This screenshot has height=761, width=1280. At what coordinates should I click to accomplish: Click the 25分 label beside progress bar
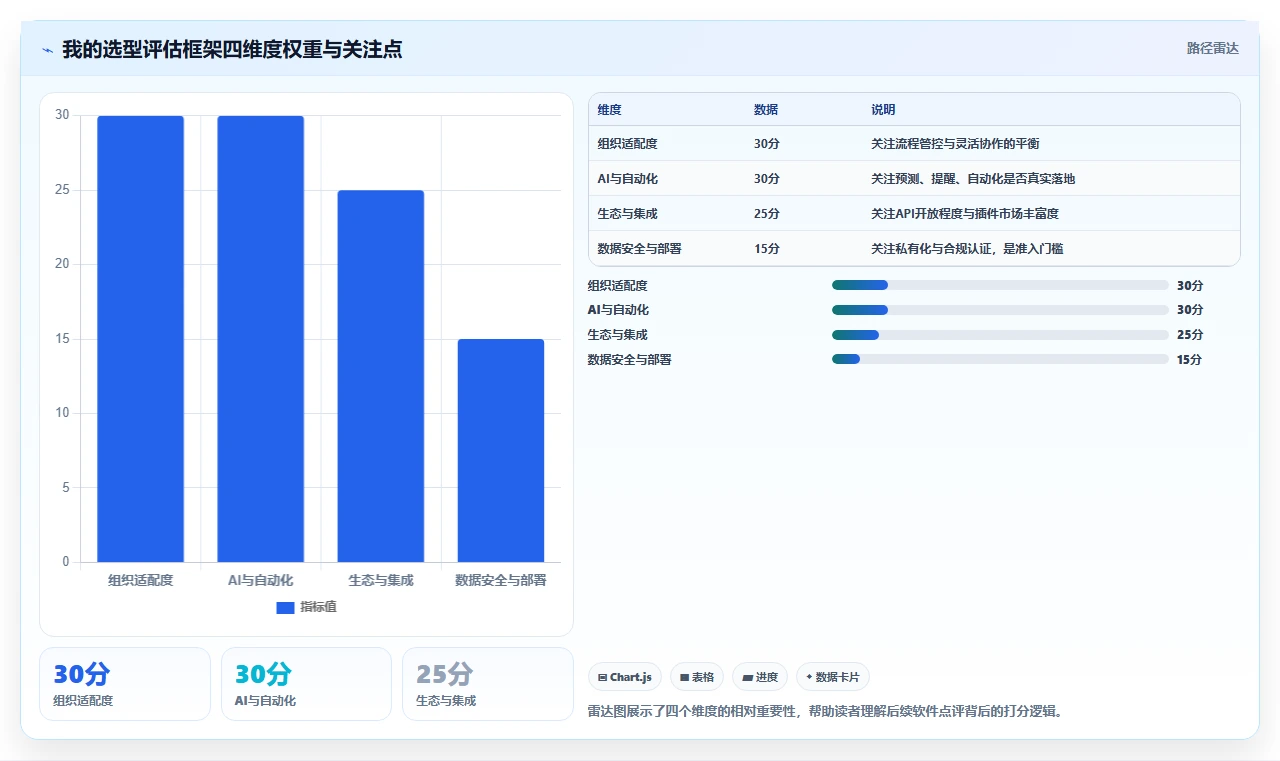[x=1190, y=335]
